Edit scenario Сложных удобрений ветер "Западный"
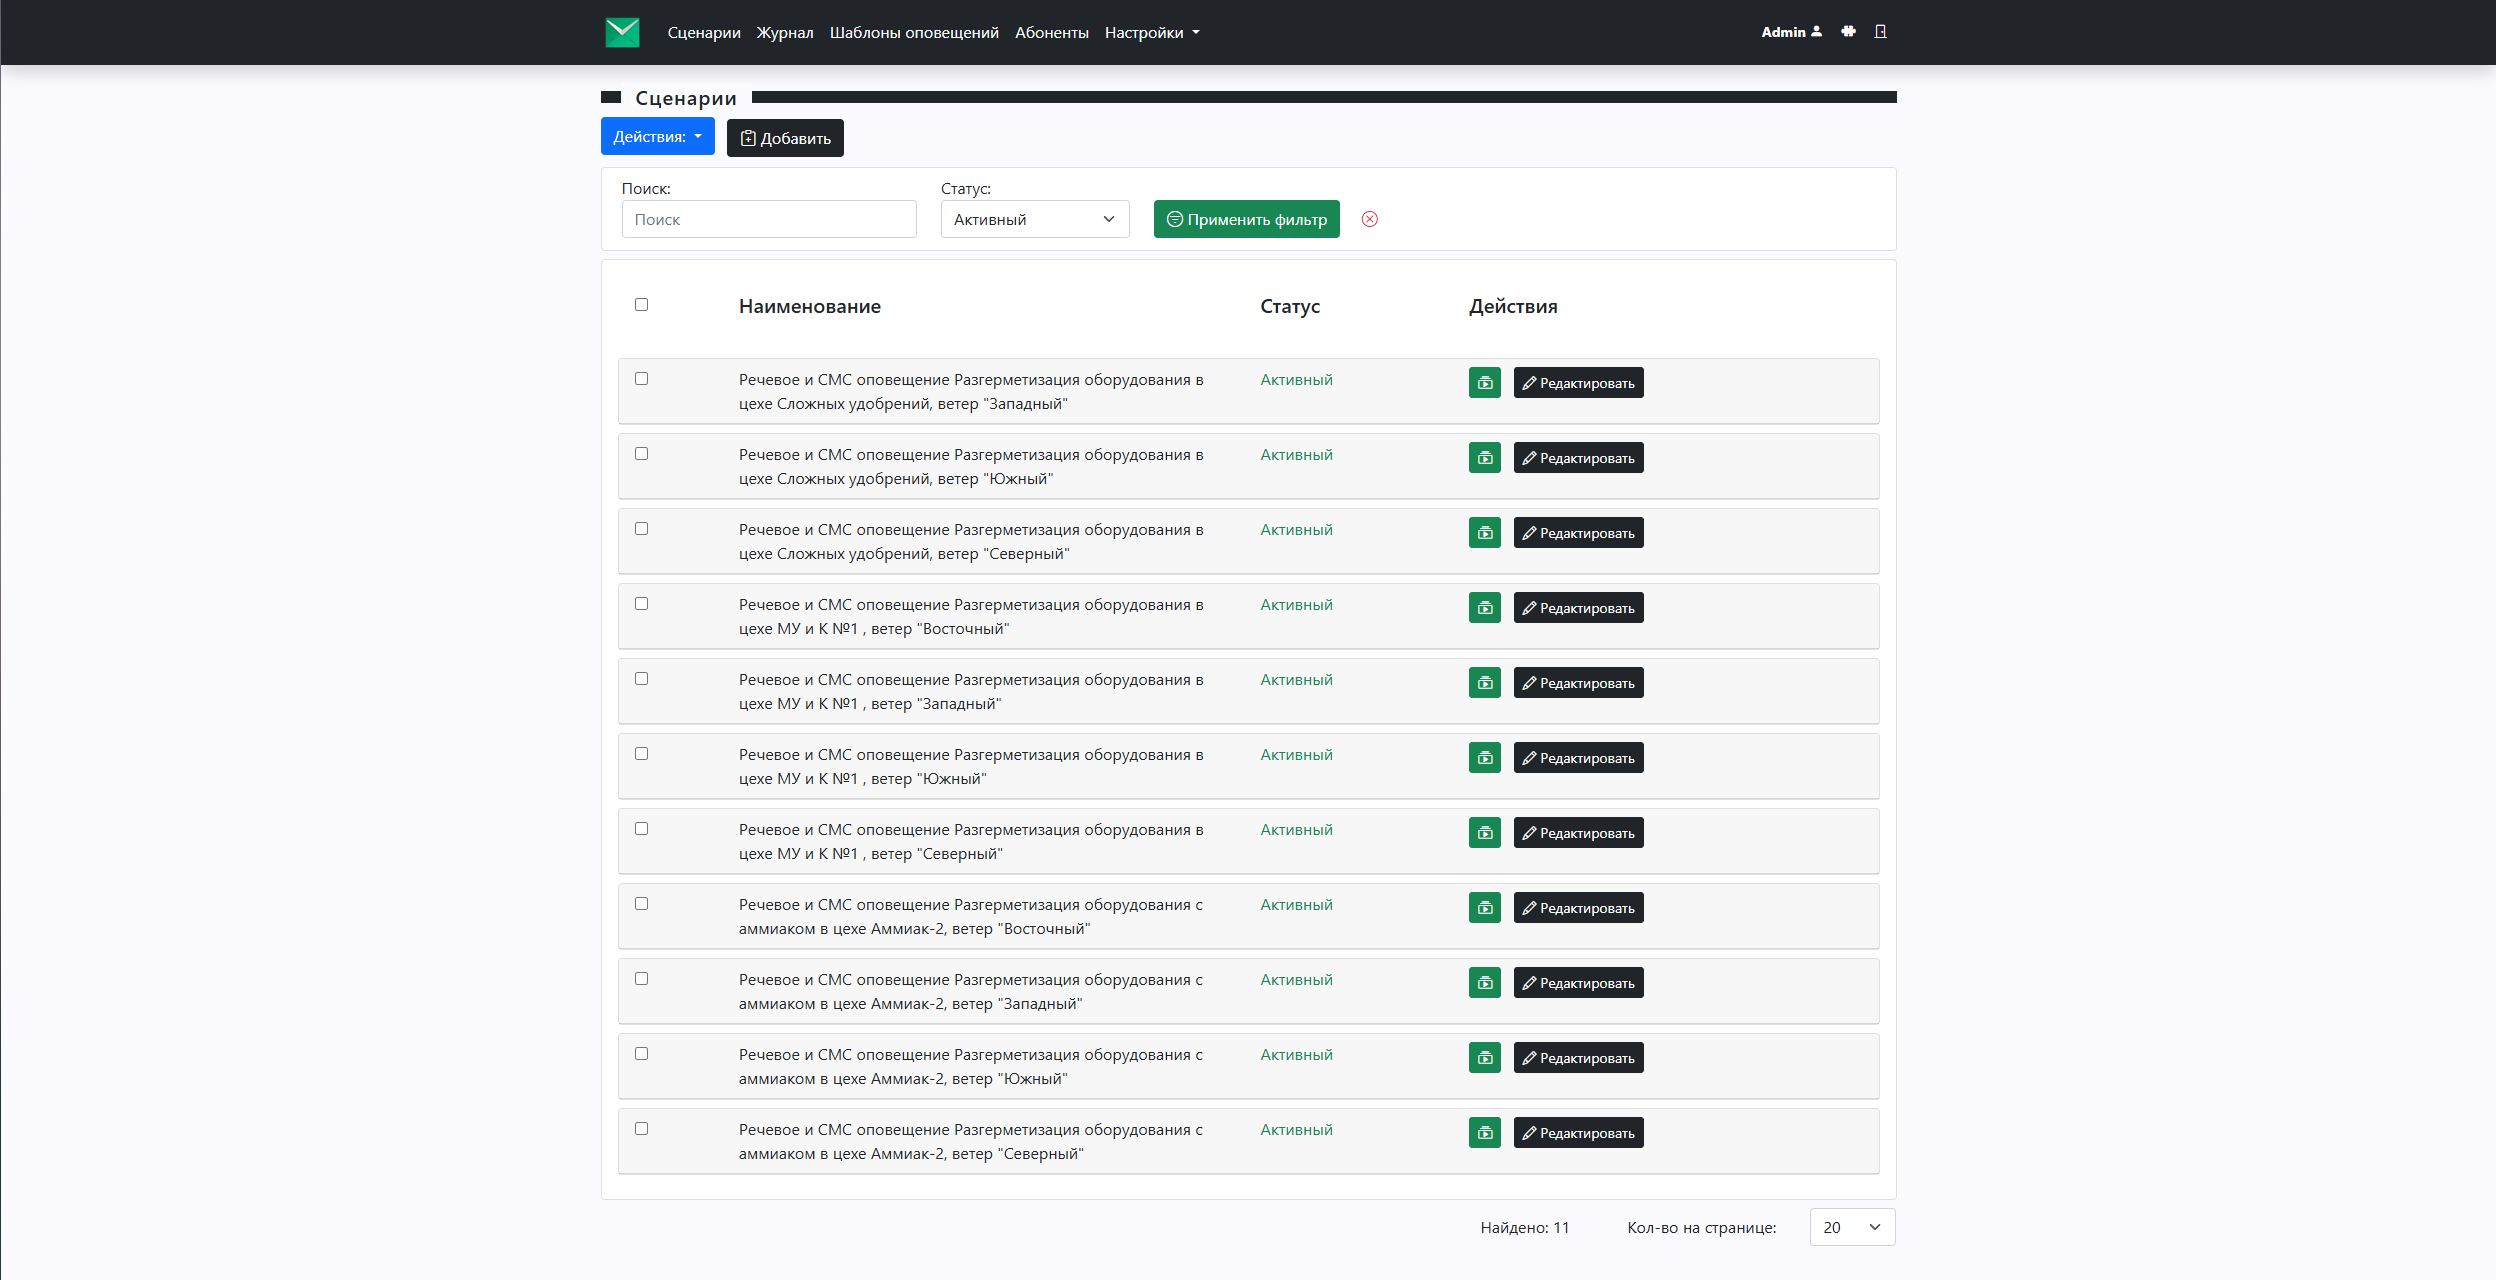Screen dimensions: 2496x1280 (x=1578, y=383)
